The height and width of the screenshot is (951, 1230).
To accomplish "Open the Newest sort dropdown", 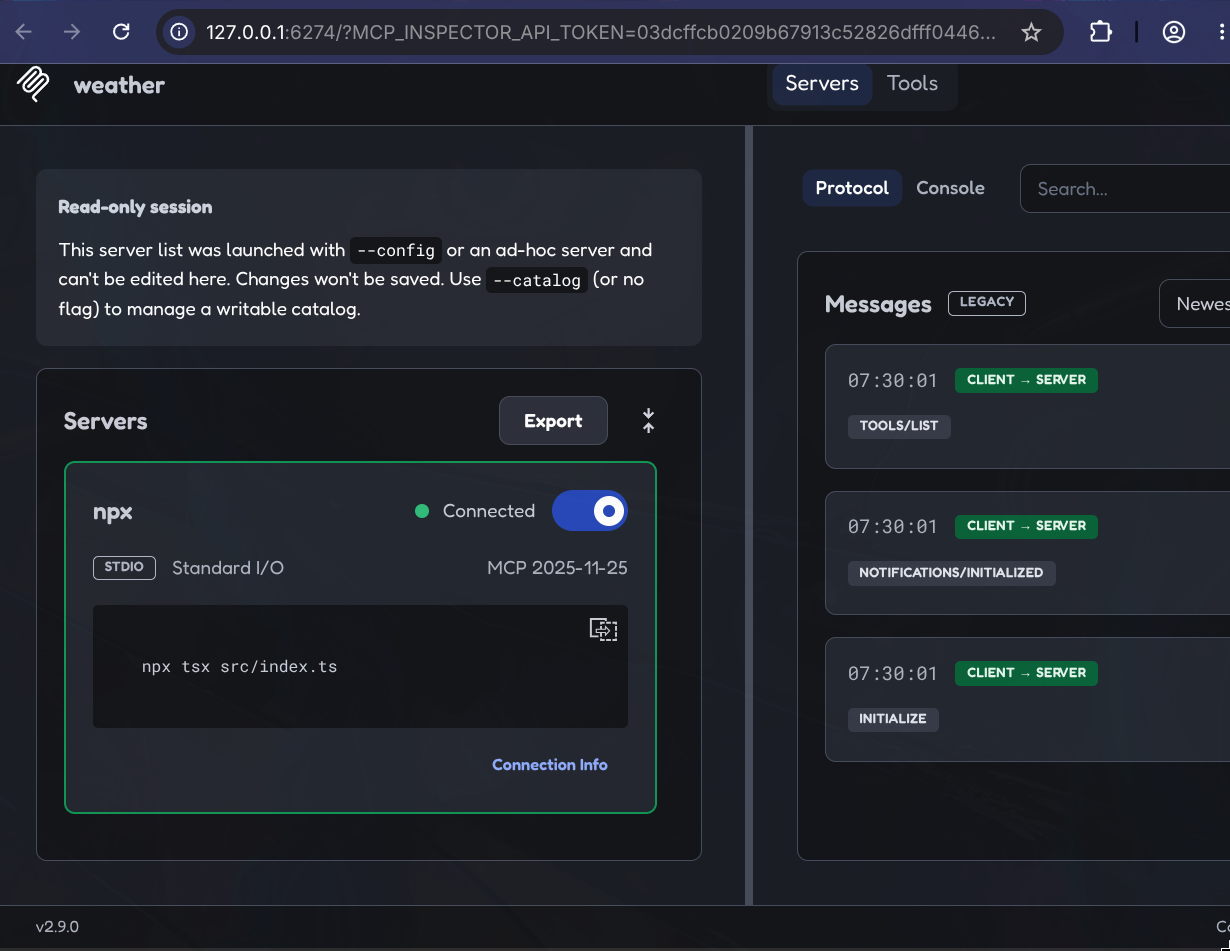I will click(x=1195, y=304).
